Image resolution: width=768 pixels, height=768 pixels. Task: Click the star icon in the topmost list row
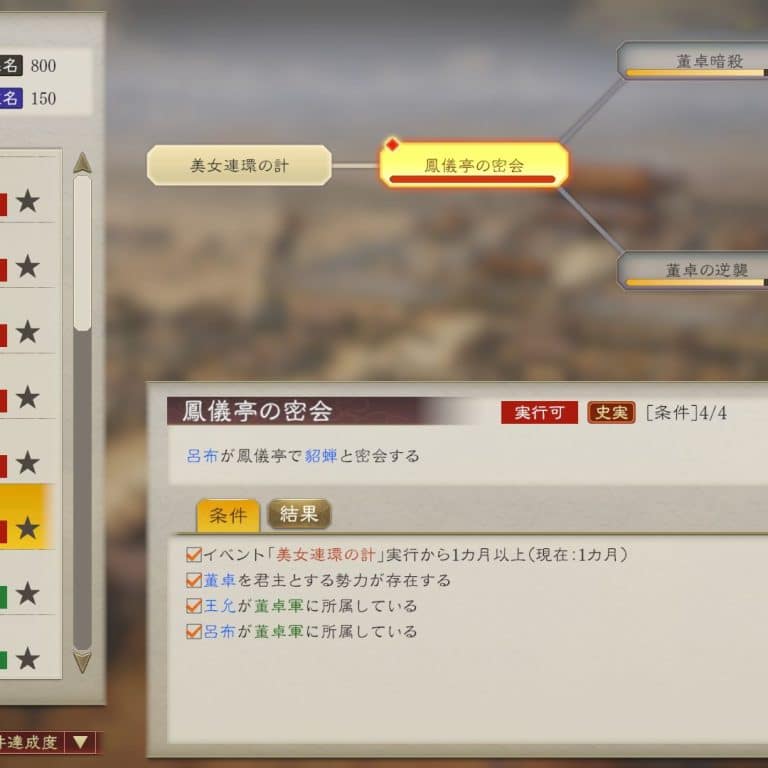tap(28, 201)
